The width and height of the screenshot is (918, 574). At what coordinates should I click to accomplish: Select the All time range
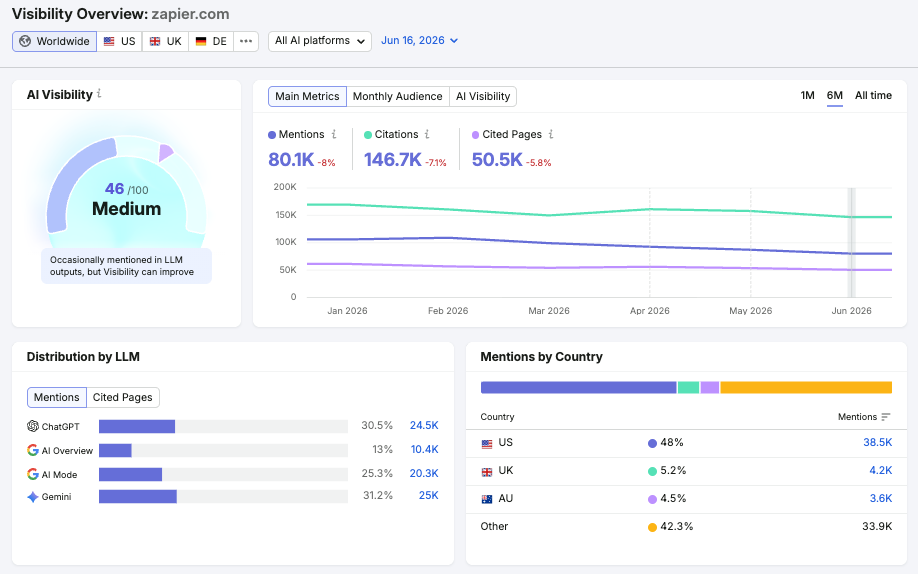873,95
